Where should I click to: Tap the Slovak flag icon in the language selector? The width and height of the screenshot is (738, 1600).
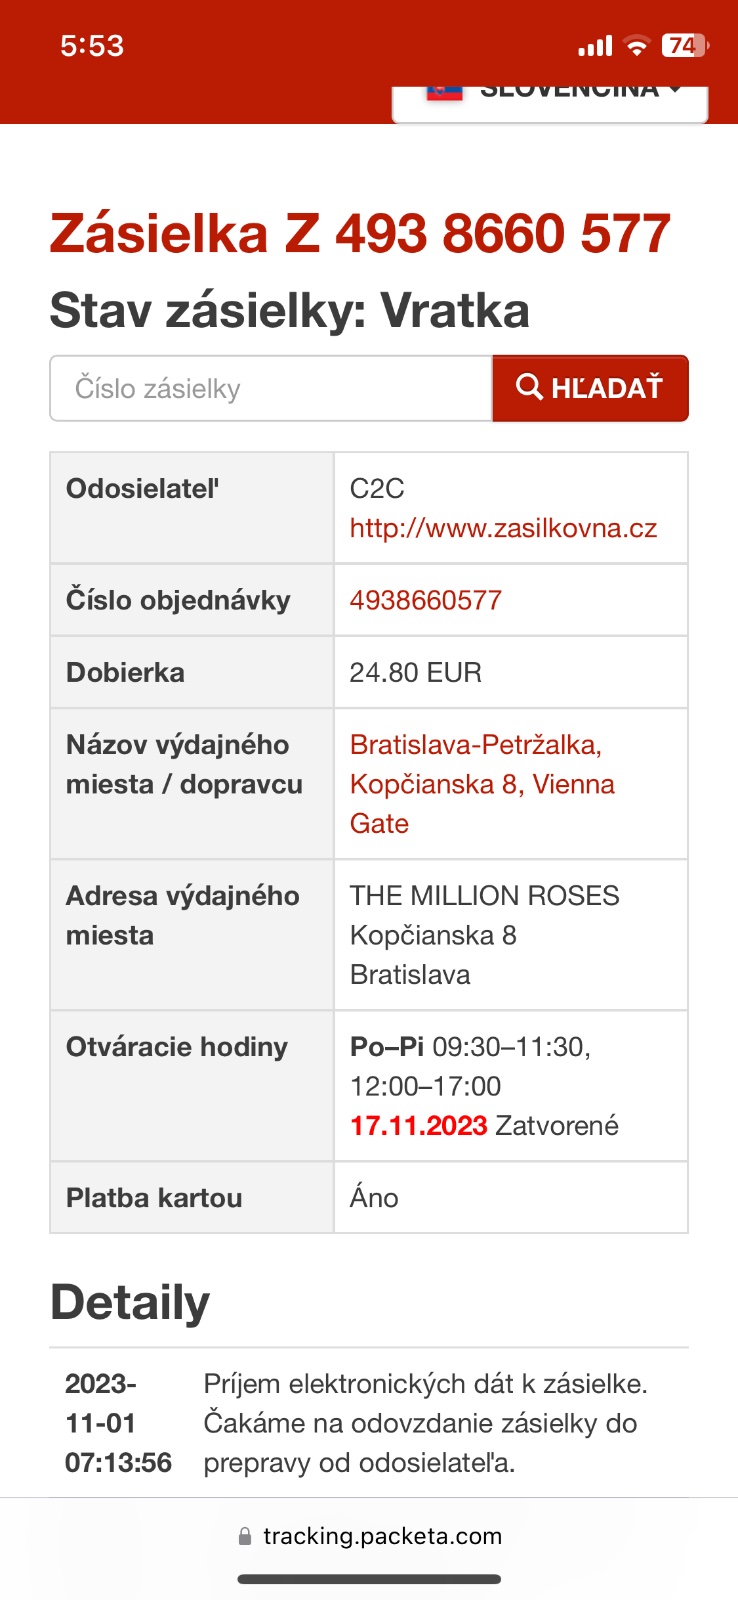pos(445,93)
